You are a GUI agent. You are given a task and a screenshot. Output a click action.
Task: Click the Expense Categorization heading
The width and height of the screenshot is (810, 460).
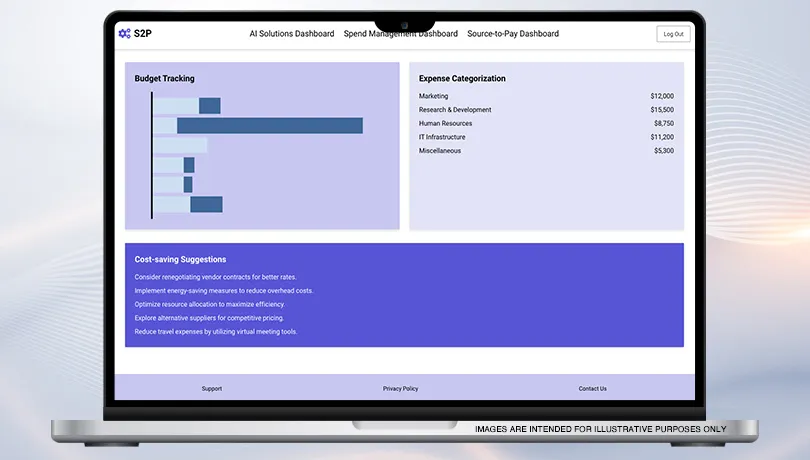tap(462, 78)
